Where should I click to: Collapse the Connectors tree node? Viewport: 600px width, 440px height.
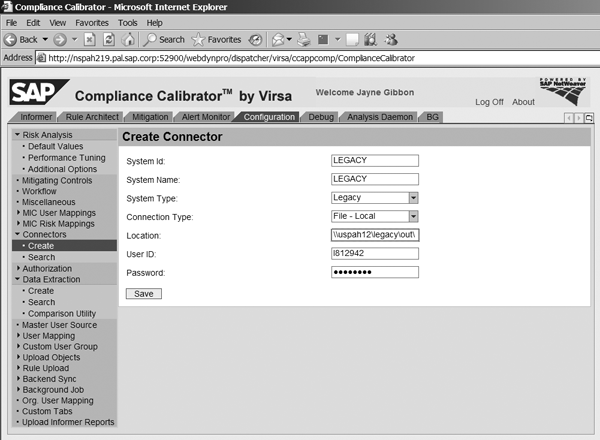pos(17,234)
